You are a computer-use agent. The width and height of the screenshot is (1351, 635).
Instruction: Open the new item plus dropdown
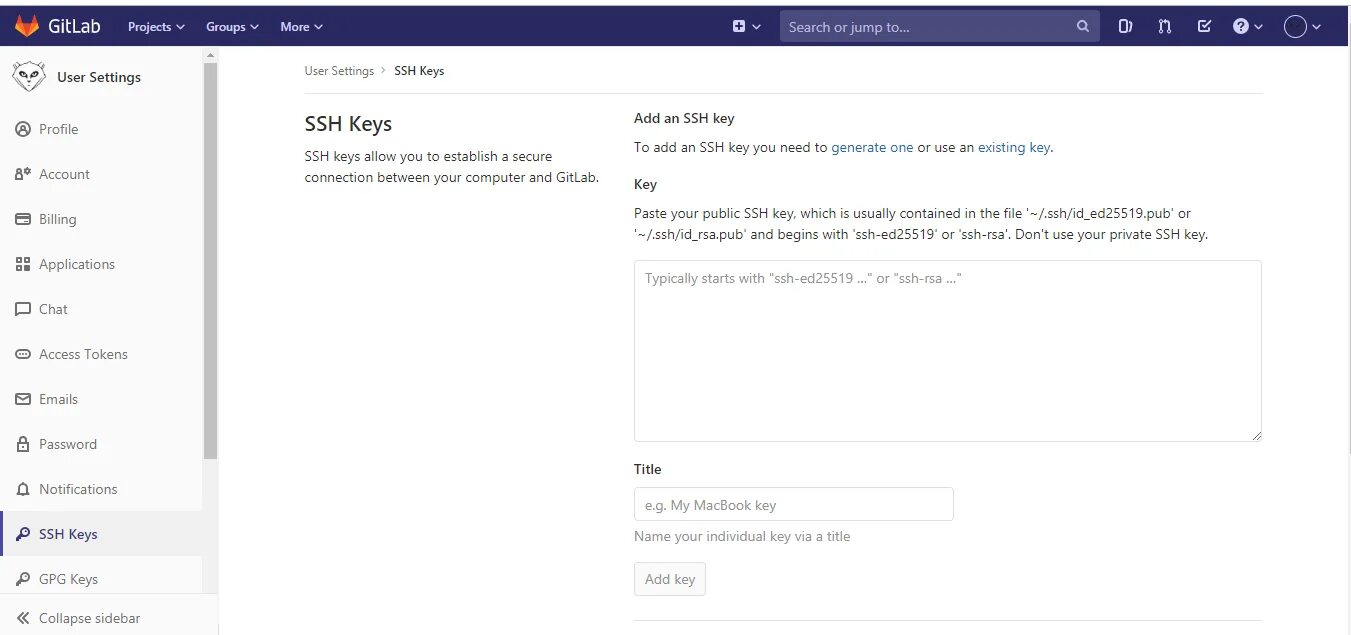[746, 26]
